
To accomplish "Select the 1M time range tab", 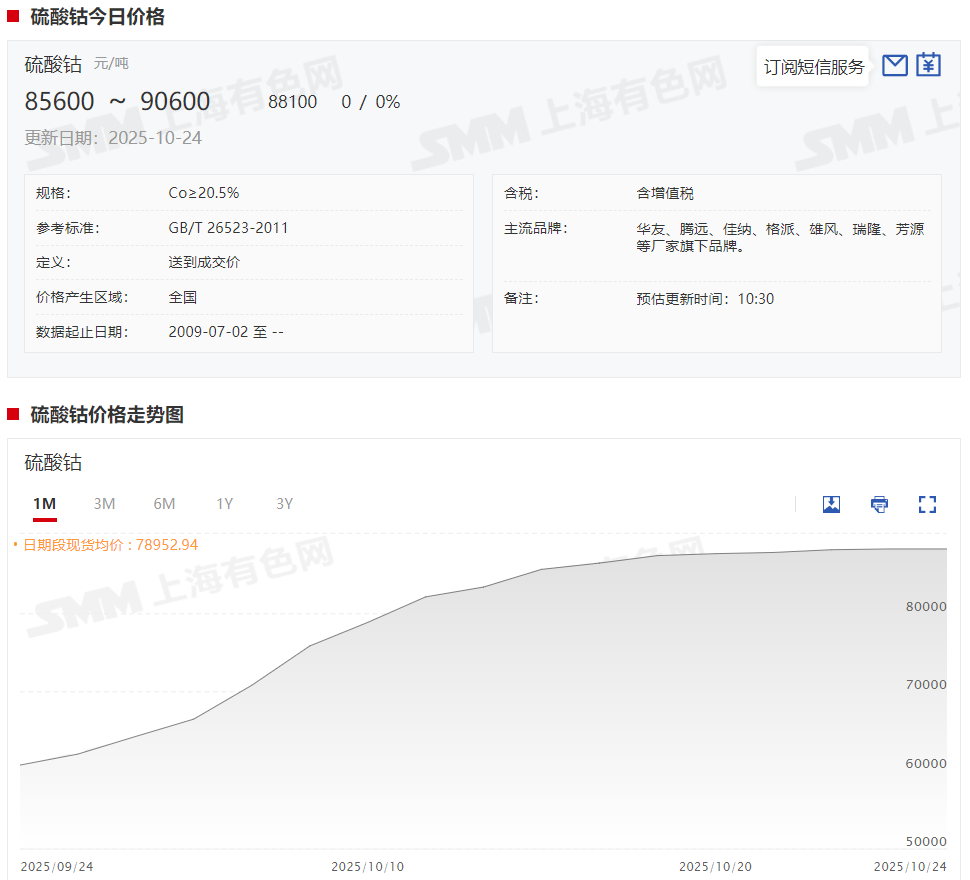I will [44, 504].
